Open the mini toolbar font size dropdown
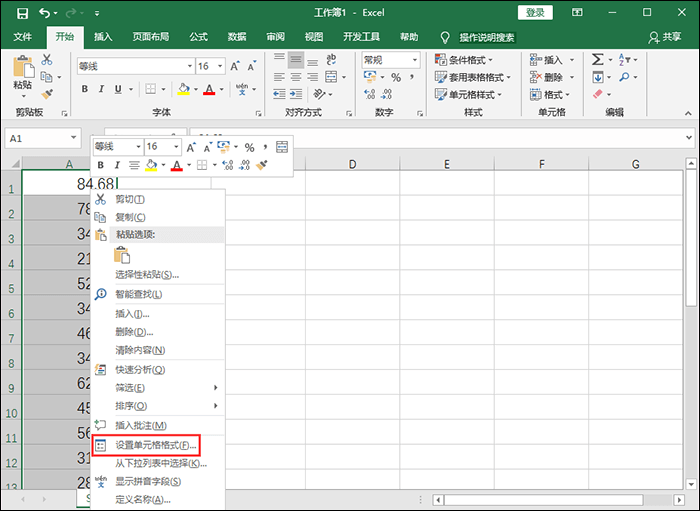Viewport: 700px width, 511px height. (176, 146)
